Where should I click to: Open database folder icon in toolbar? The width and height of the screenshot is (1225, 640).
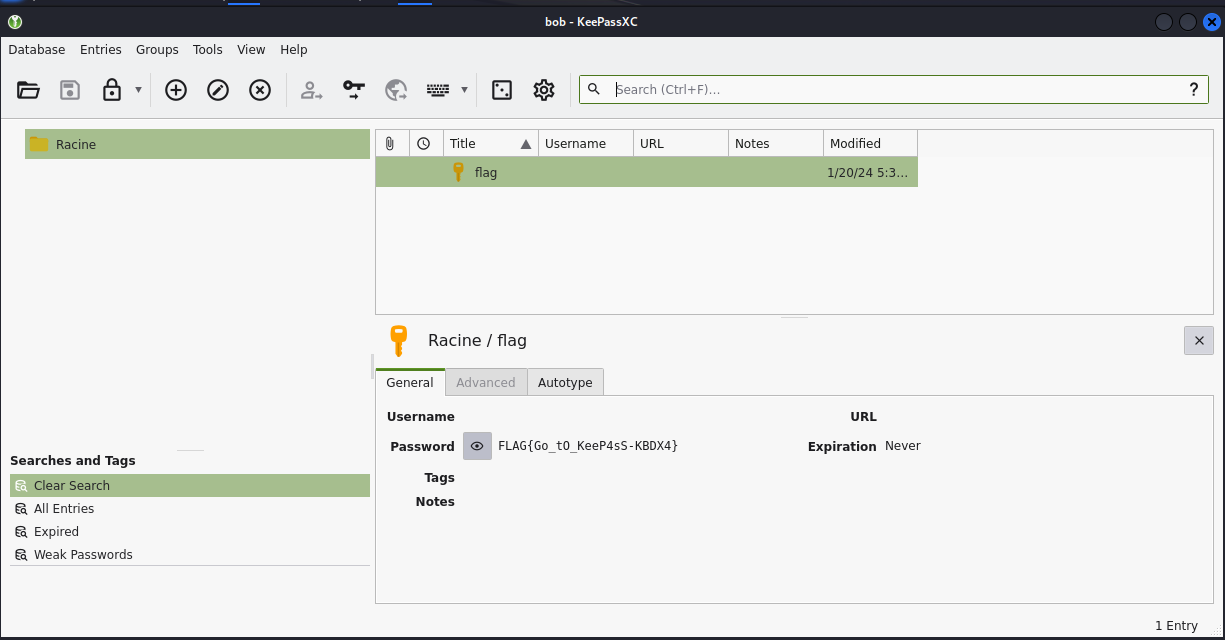coord(28,90)
